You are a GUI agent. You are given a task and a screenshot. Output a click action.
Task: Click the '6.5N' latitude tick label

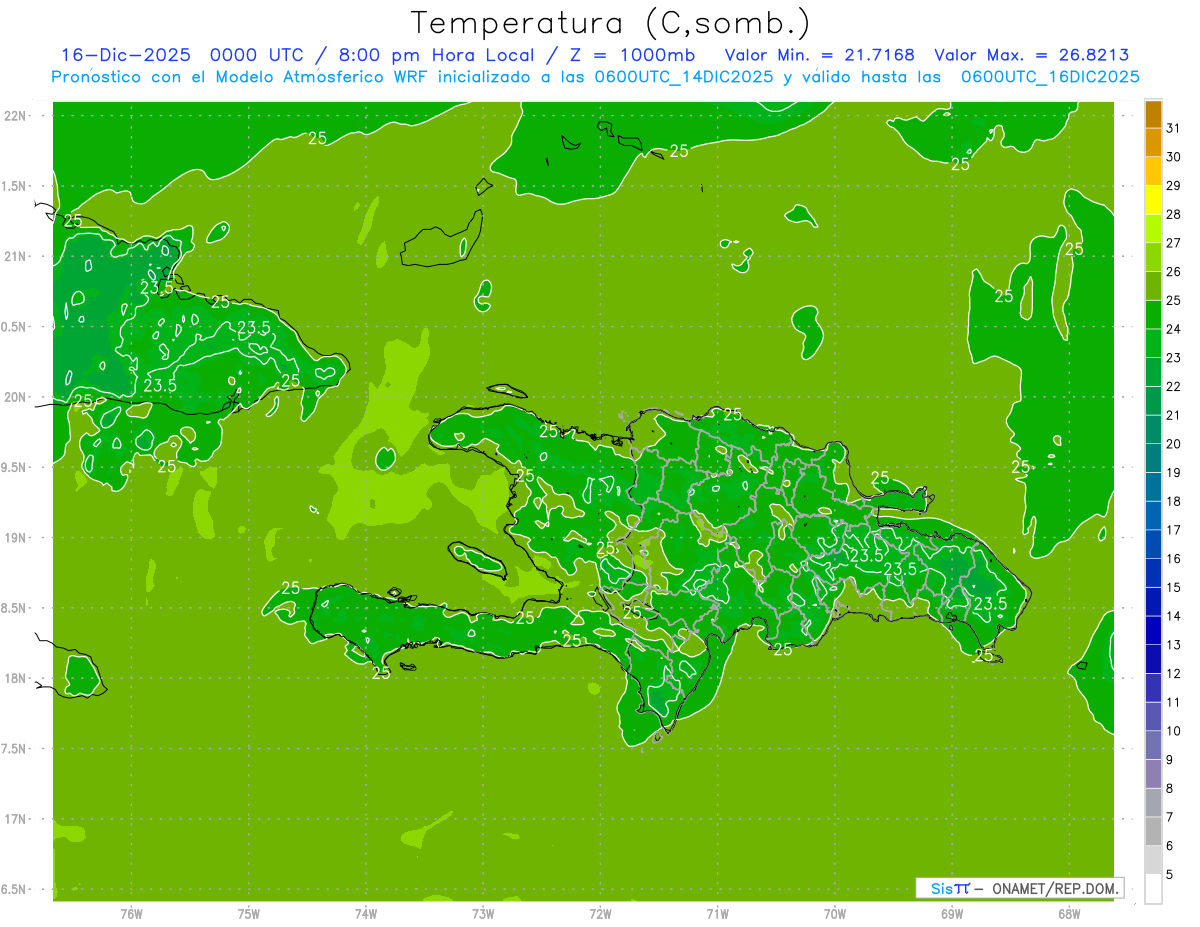(15, 889)
